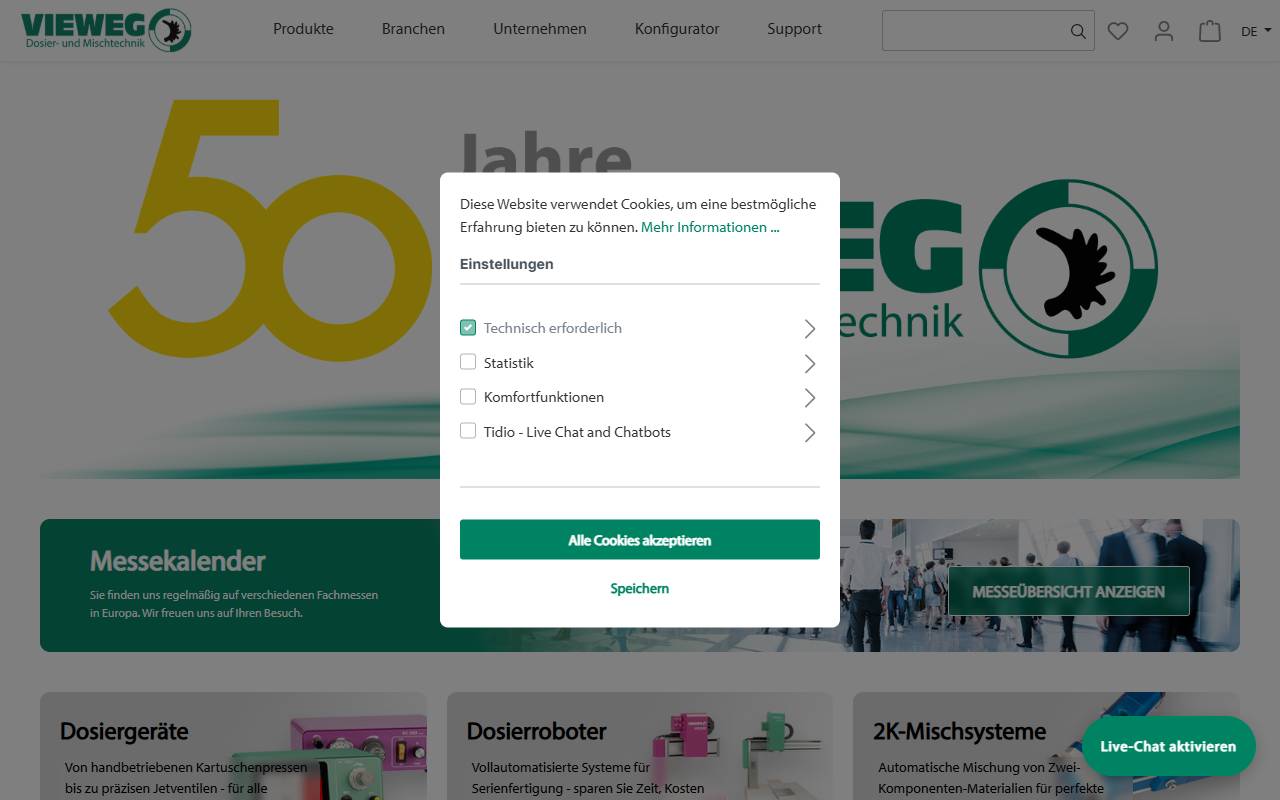Go to homepage via Vieweg logo
The height and width of the screenshot is (800, 1280).
(x=106, y=30)
